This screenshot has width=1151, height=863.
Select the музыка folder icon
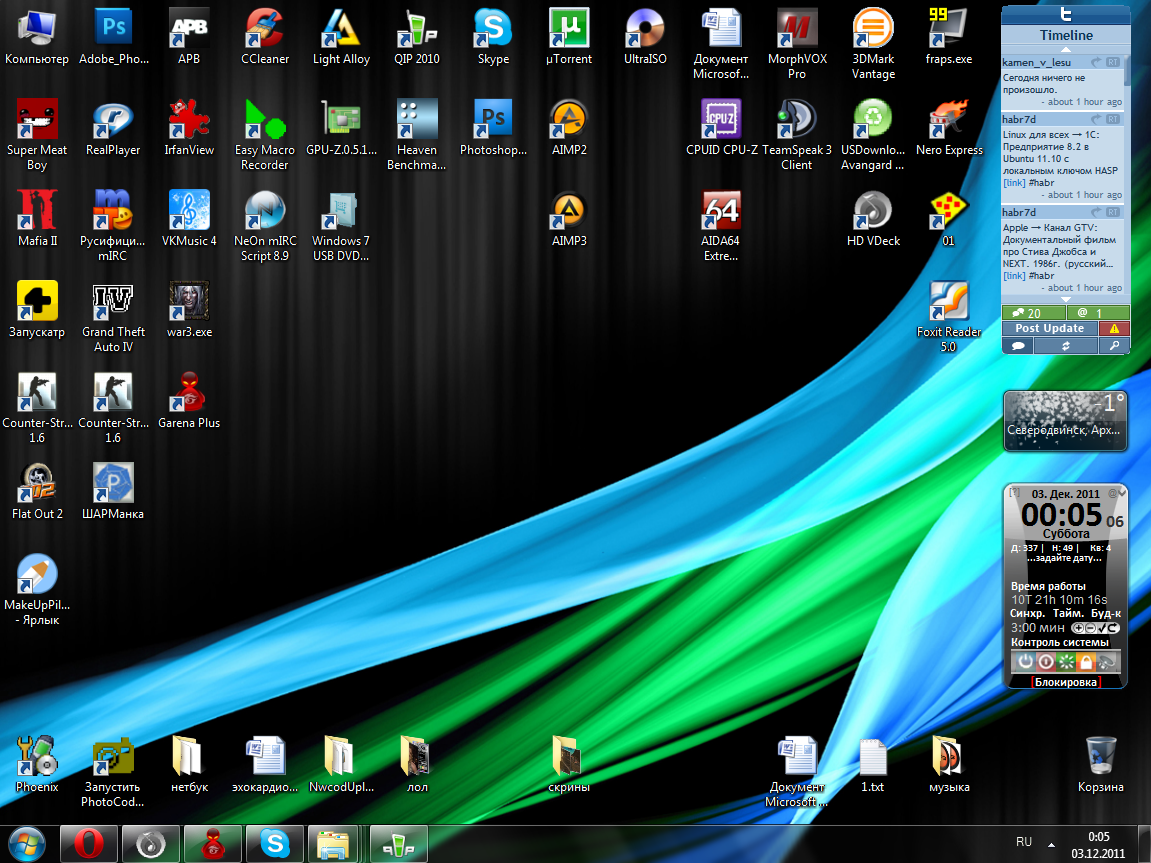coord(949,765)
